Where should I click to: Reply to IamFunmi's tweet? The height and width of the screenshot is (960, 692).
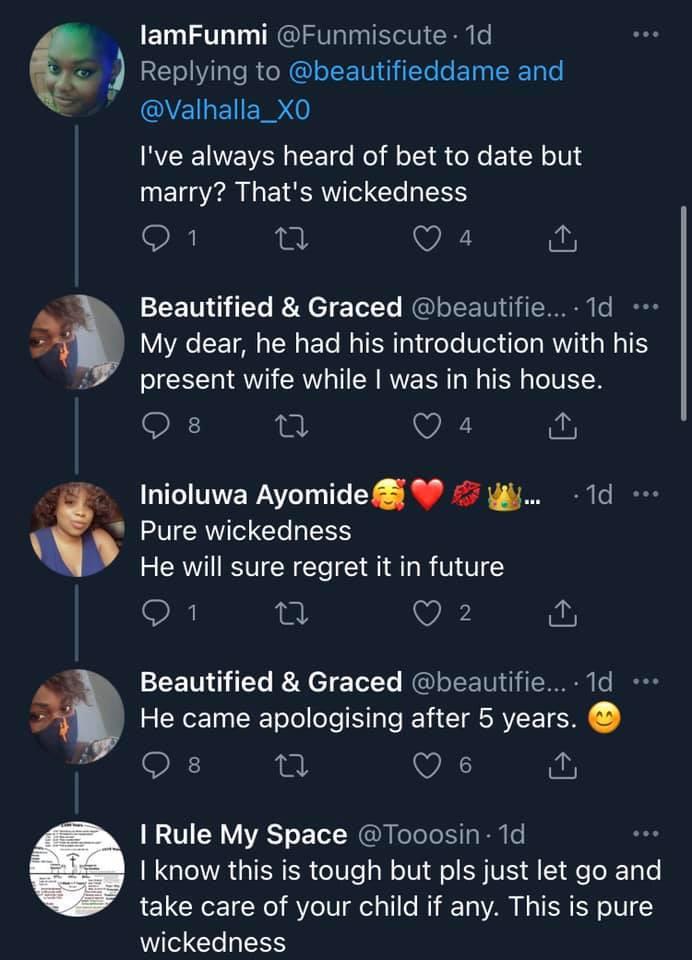tap(156, 238)
